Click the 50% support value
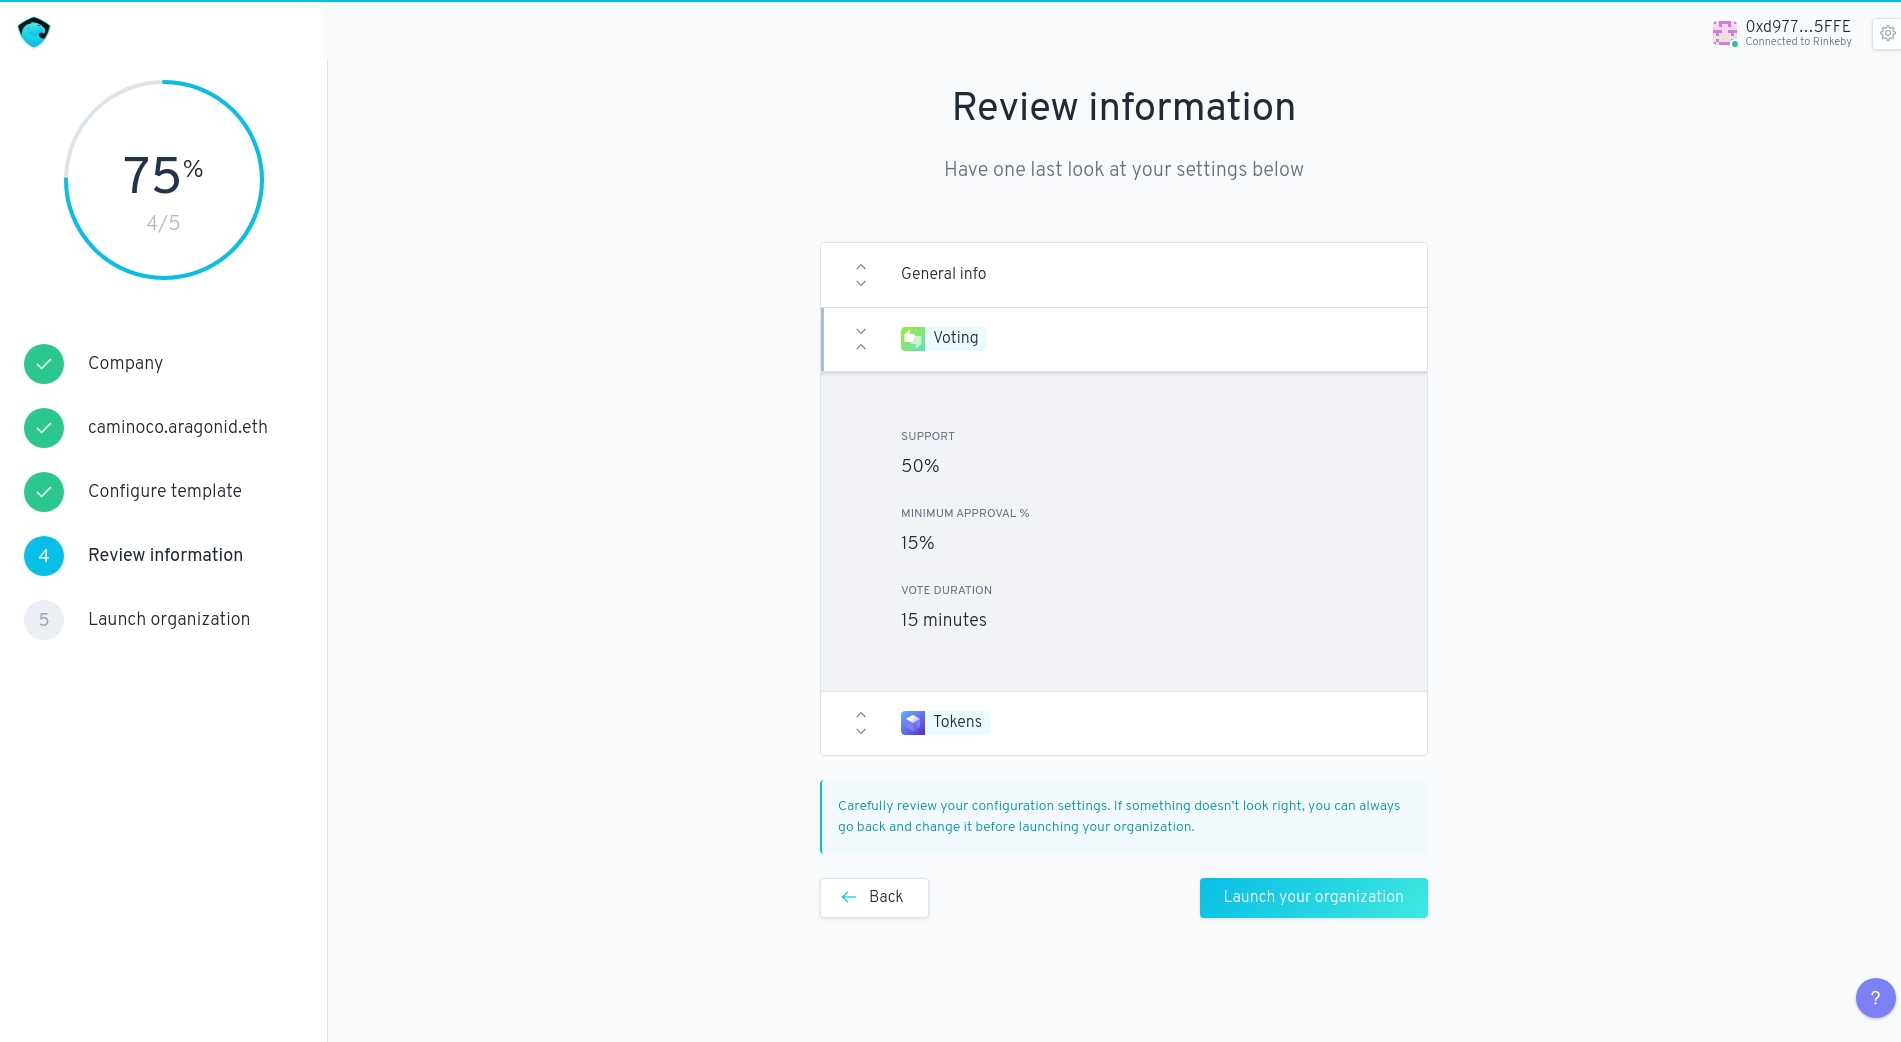This screenshot has width=1901, height=1042. coord(920,466)
